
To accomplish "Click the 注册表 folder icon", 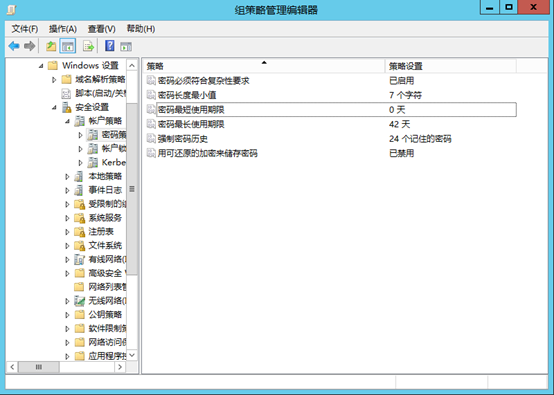I will tap(79, 232).
